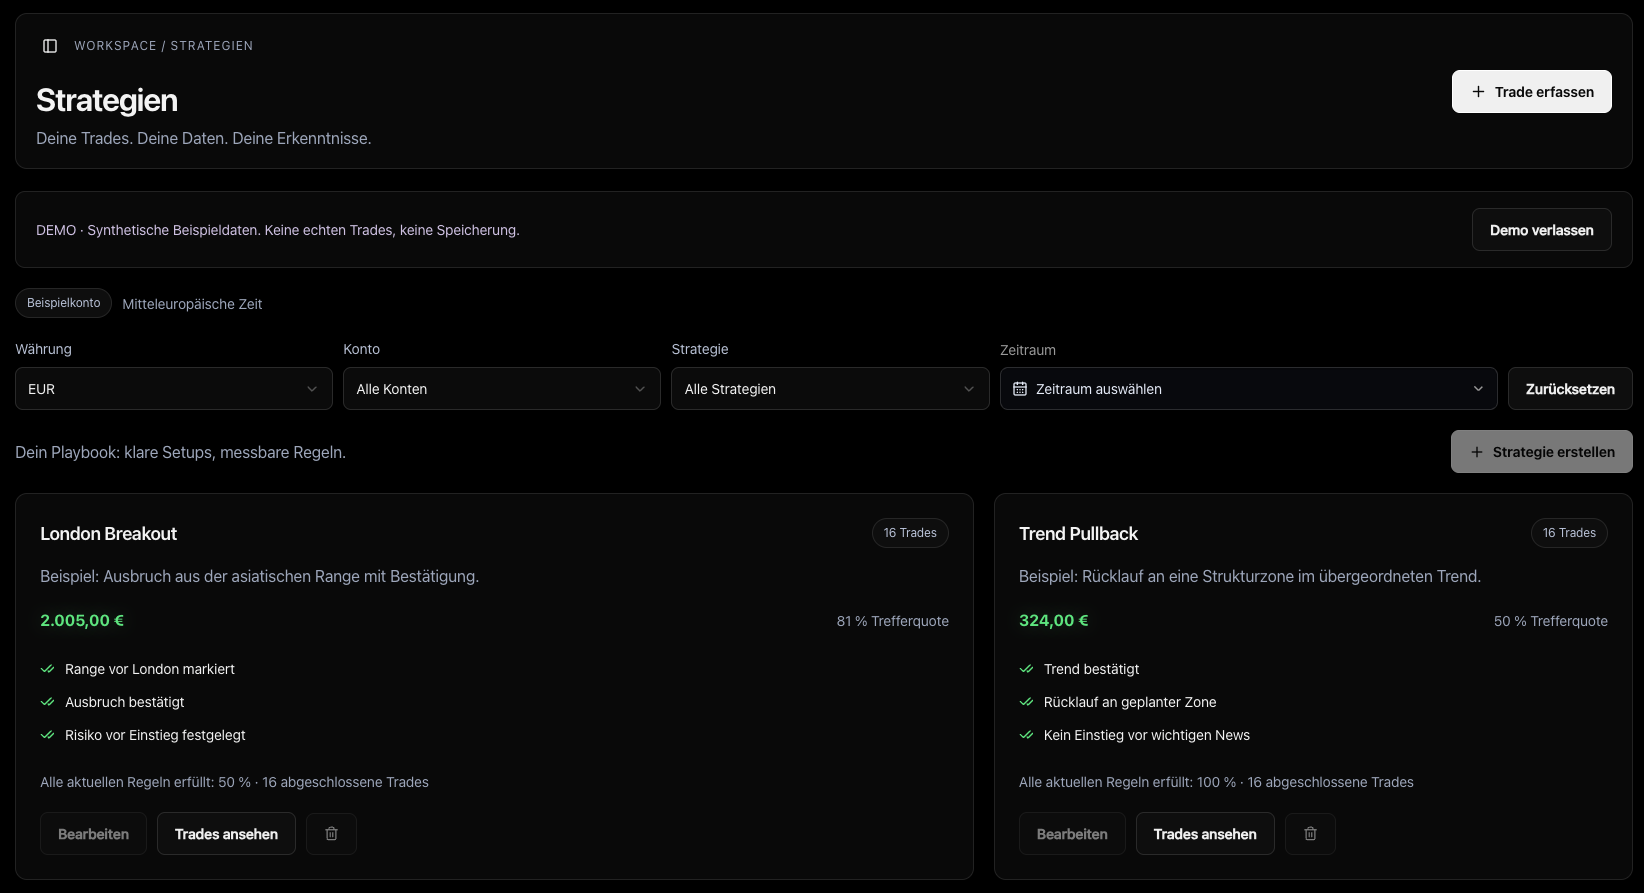Delete the Trend Pullback strategy
This screenshot has width=1644, height=893.
[1310, 834]
